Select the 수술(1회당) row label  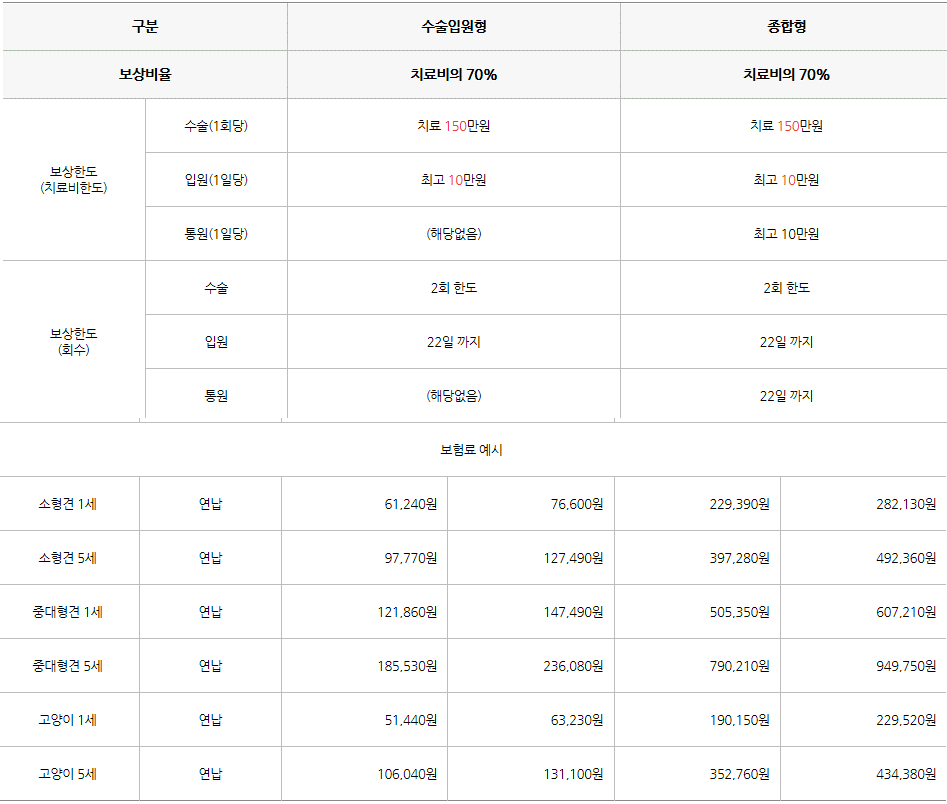(x=216, y=126)
